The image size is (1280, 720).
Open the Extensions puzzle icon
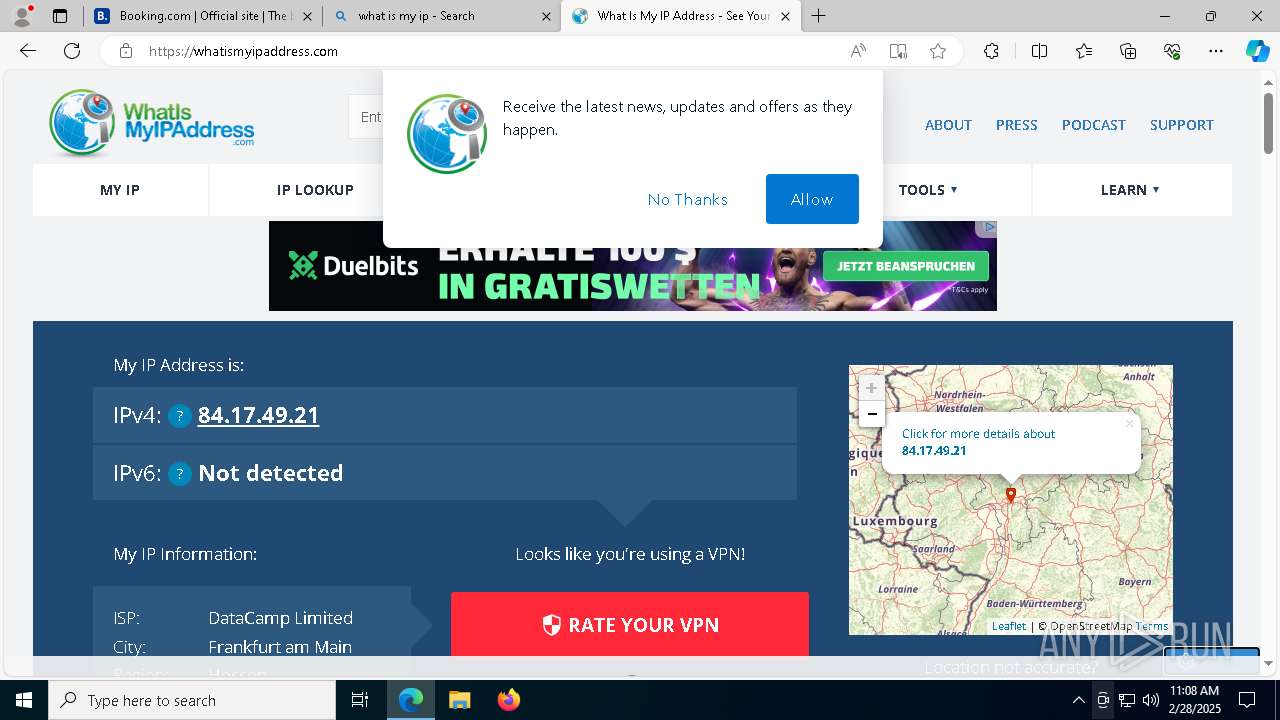991,51
